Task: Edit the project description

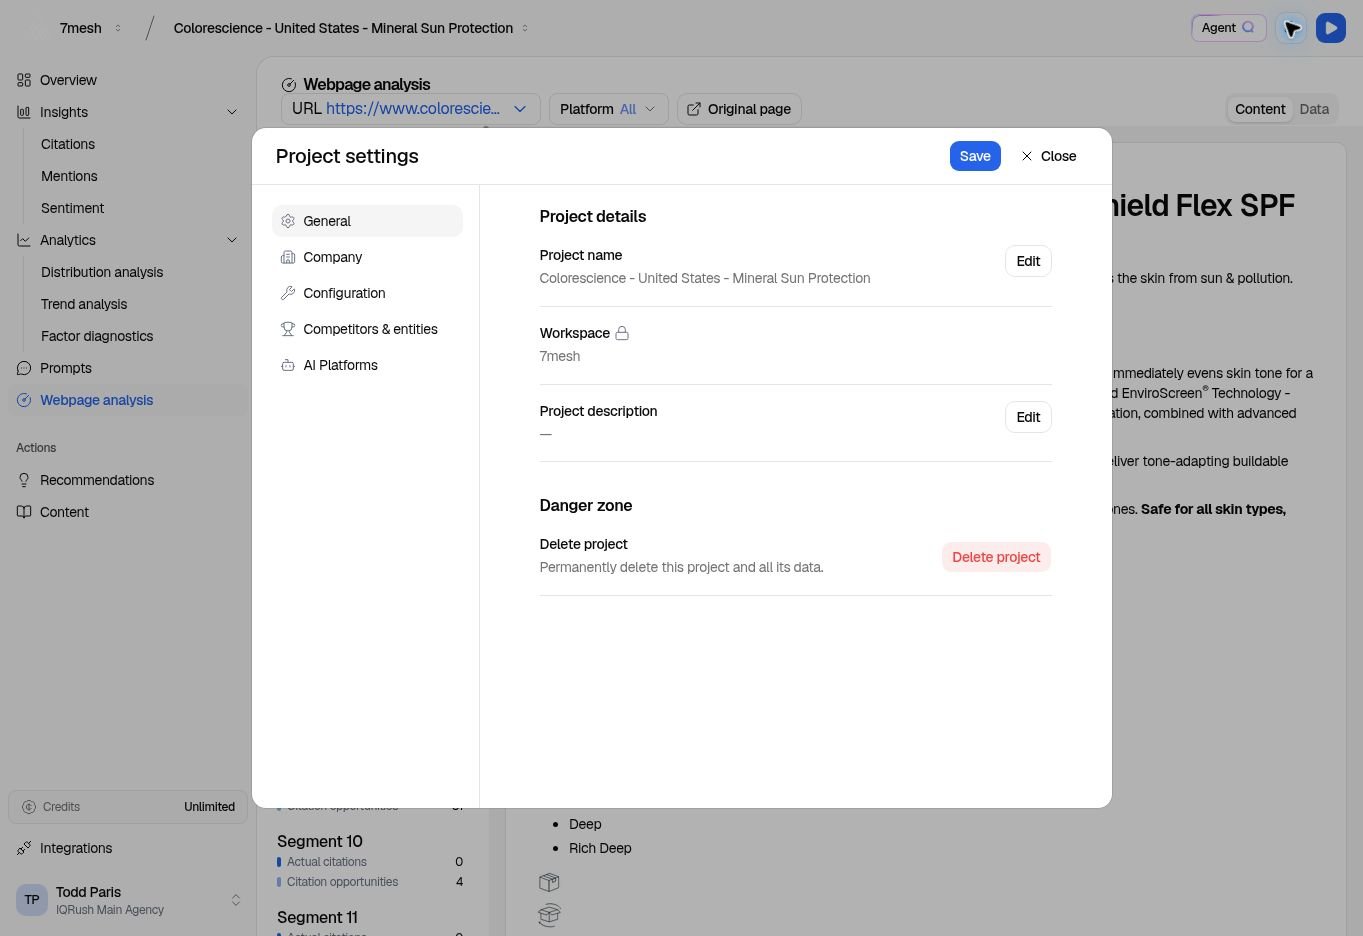Action: click(1028, 417)
